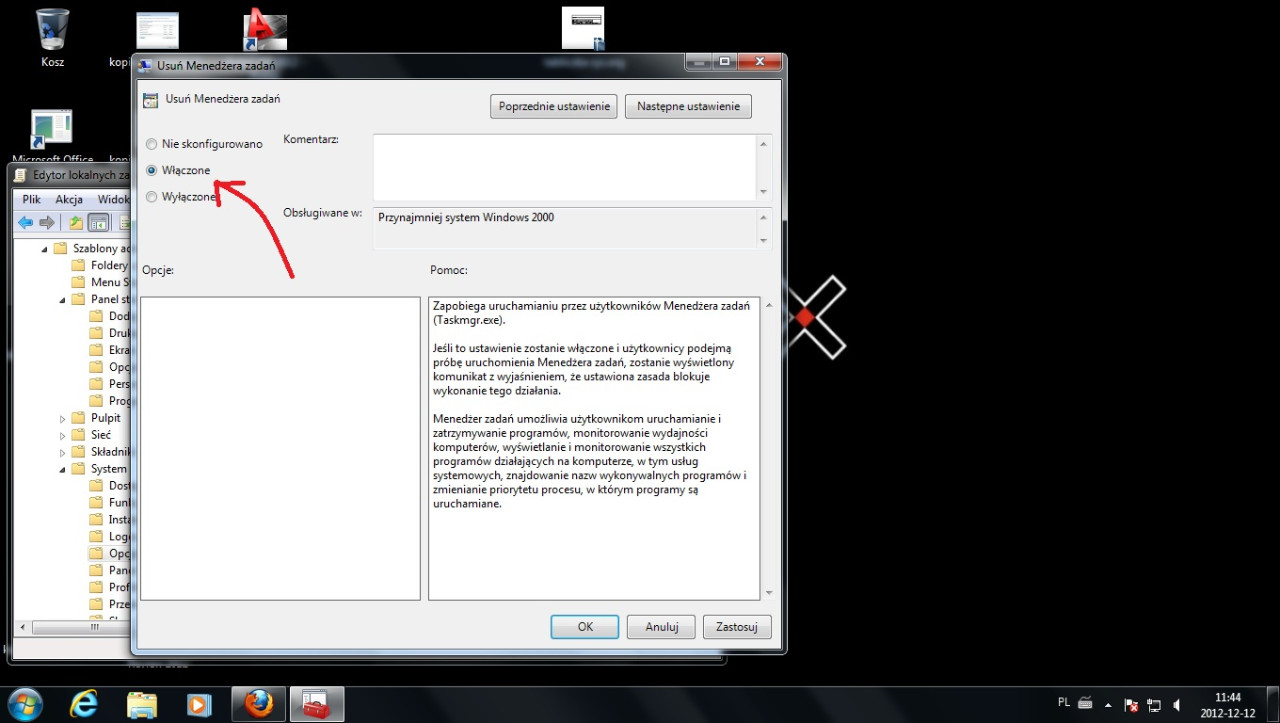
Task: Click the up-one-level folder toolbar icon
Action: coord(76,222)
